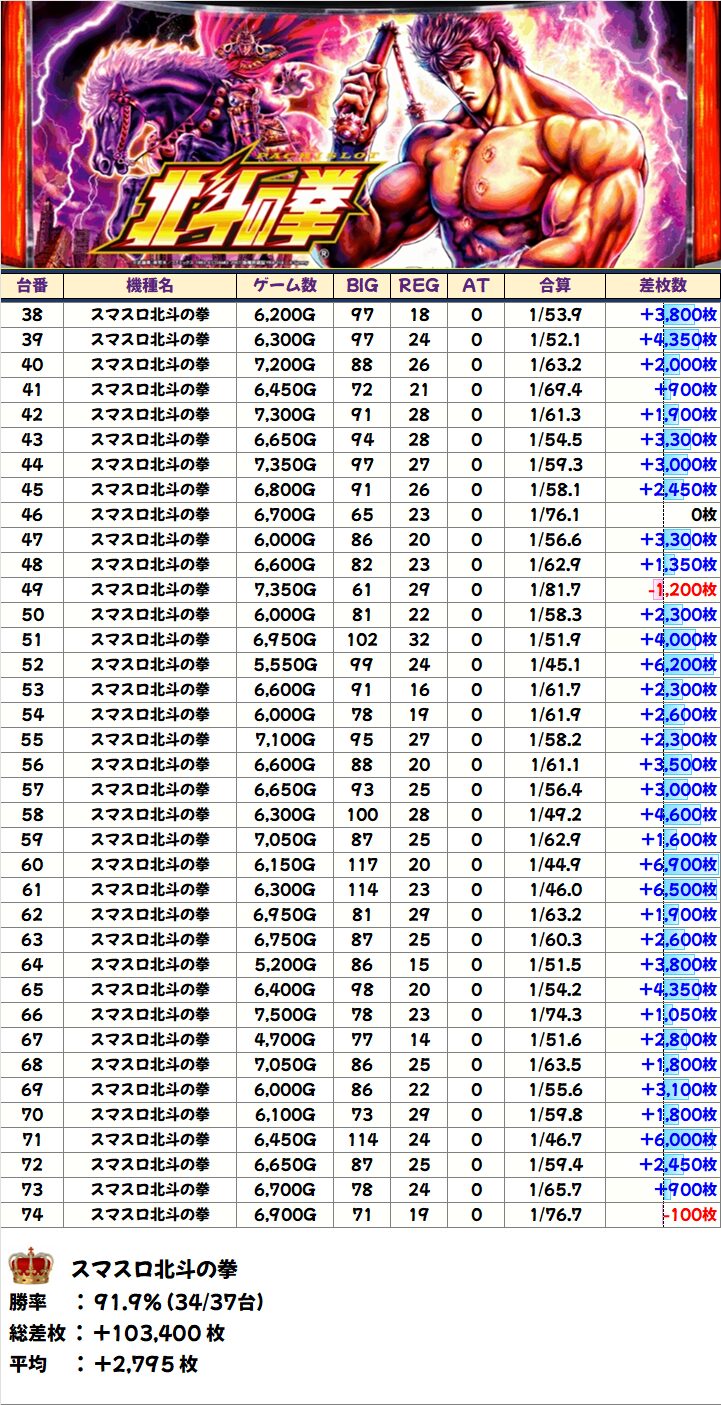Click the BIG count 117 in row 60
Screen dimensions: 721x1405
coord(362,864)
